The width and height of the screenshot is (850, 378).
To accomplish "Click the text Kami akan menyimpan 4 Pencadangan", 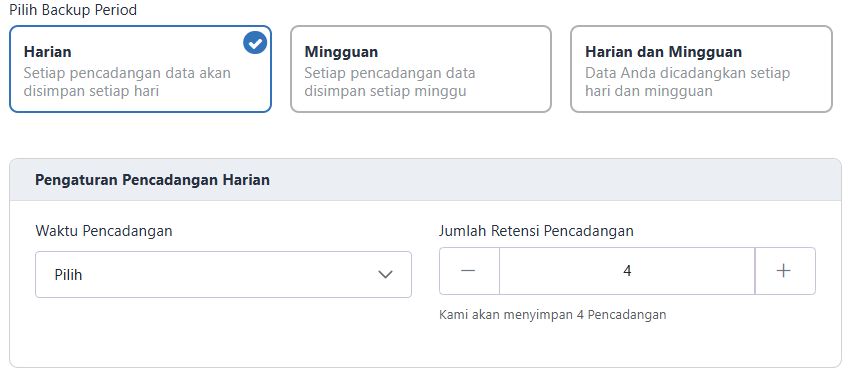I will tap(552, 315).
